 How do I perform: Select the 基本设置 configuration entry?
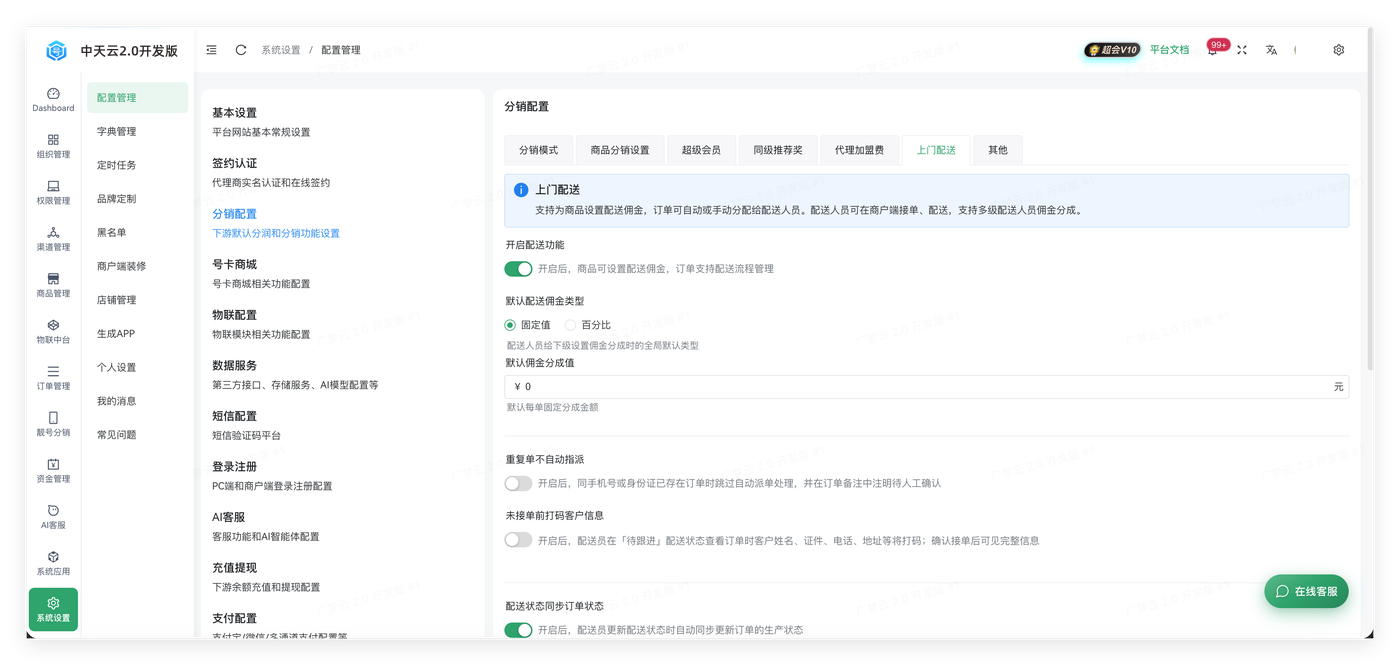(342, 122)
